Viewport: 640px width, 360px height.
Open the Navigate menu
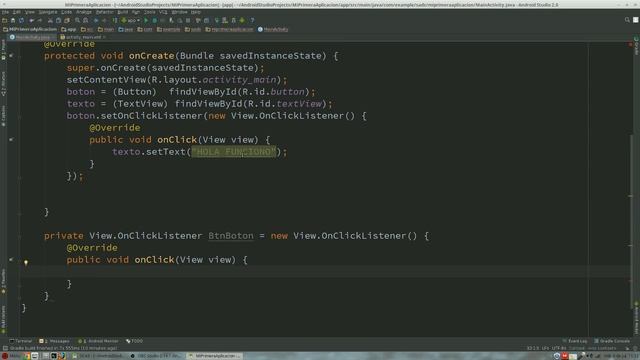coord(48,12)
